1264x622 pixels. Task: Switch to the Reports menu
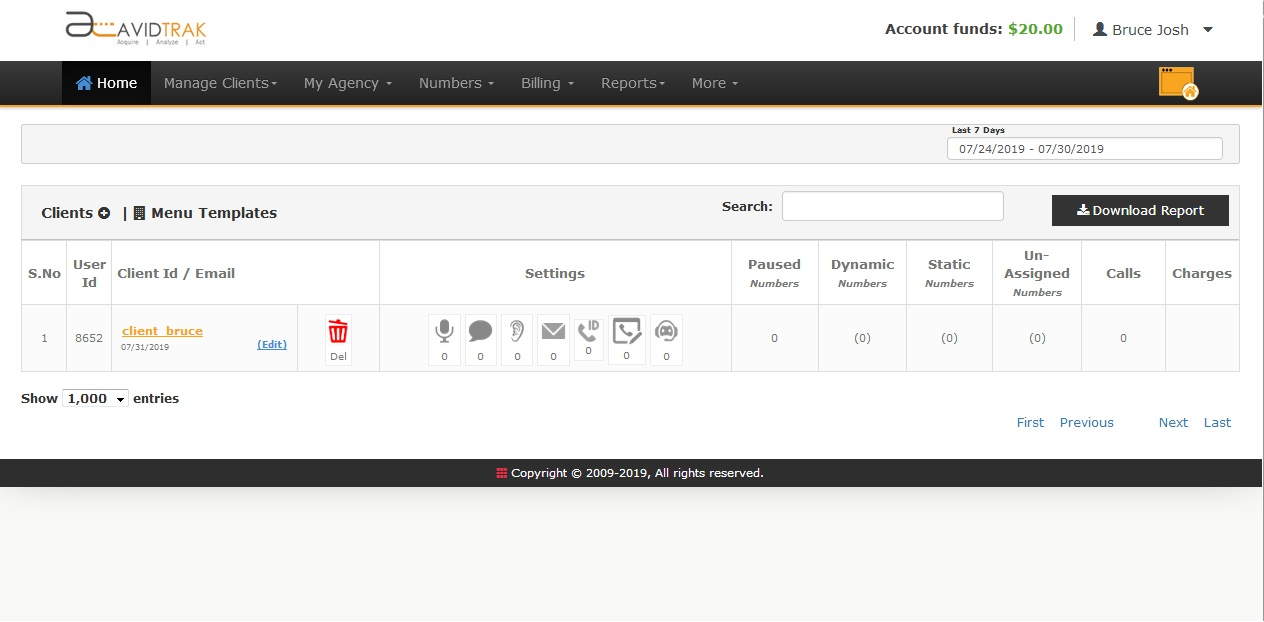(x=632, y=83)
